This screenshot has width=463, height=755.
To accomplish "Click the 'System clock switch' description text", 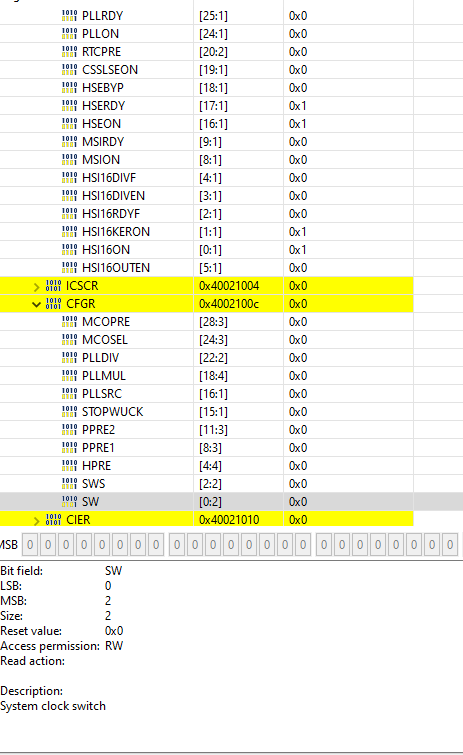I will click(x=53, y=706).
